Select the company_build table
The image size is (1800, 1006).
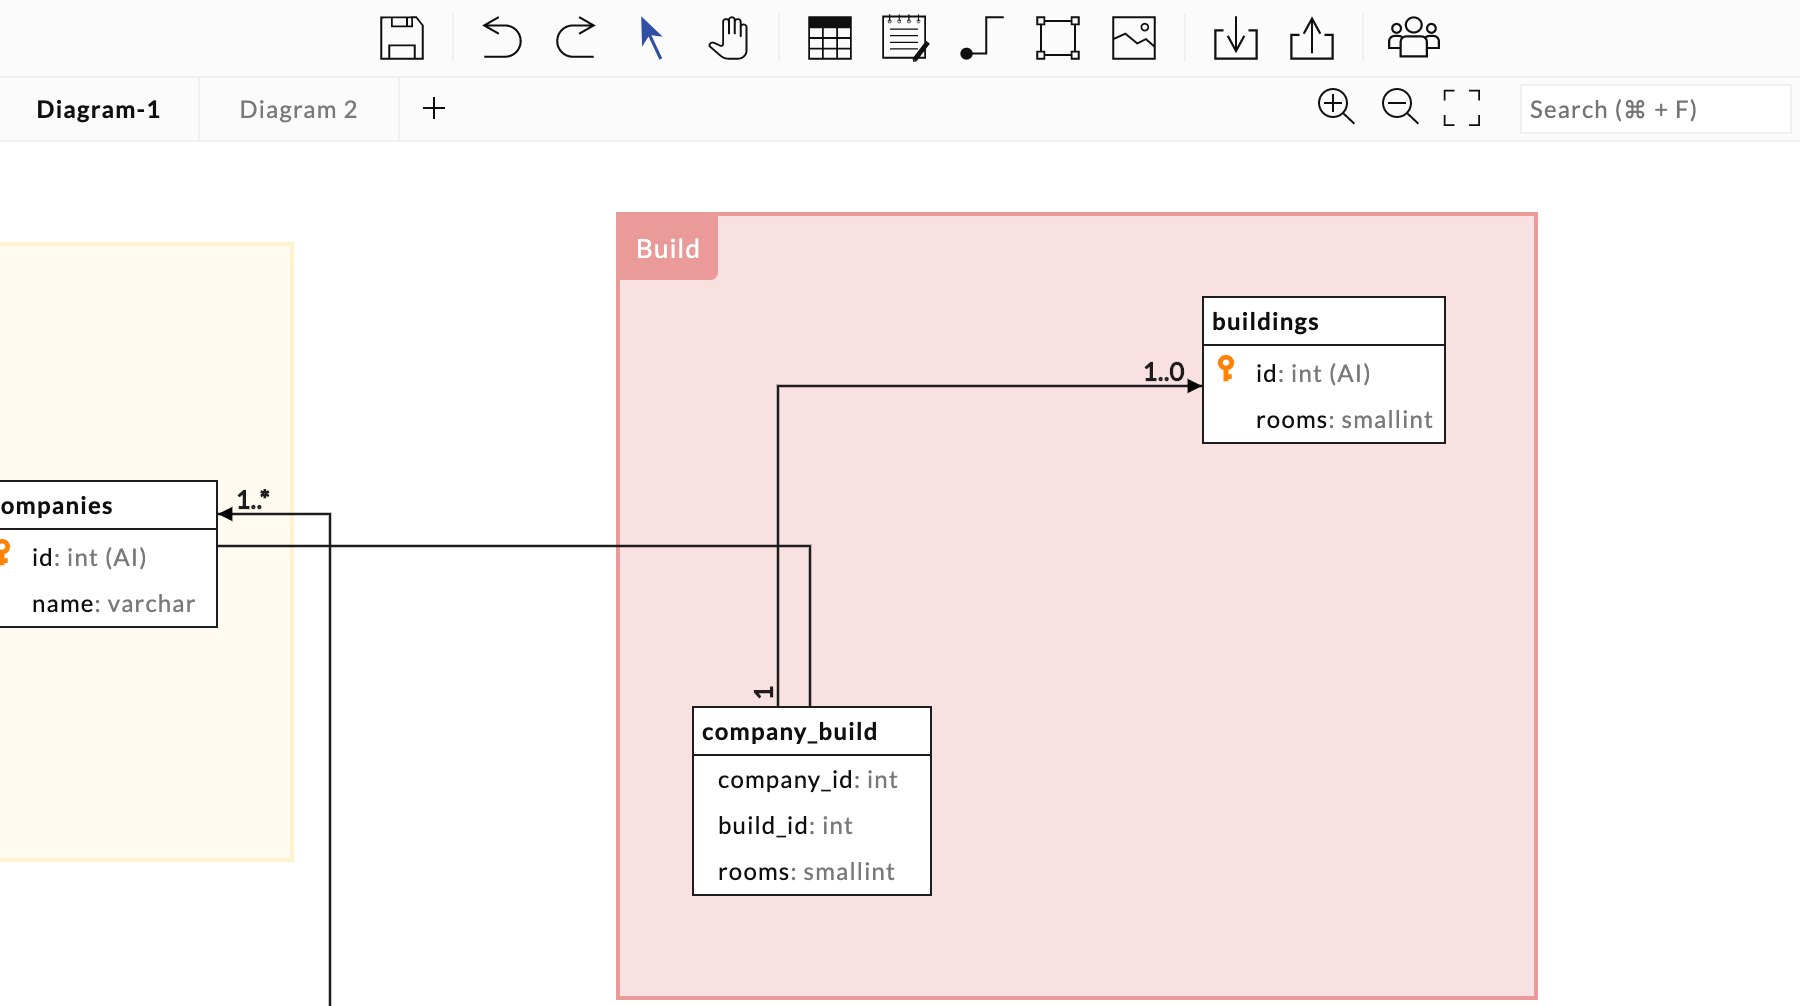tap(811, 731)
